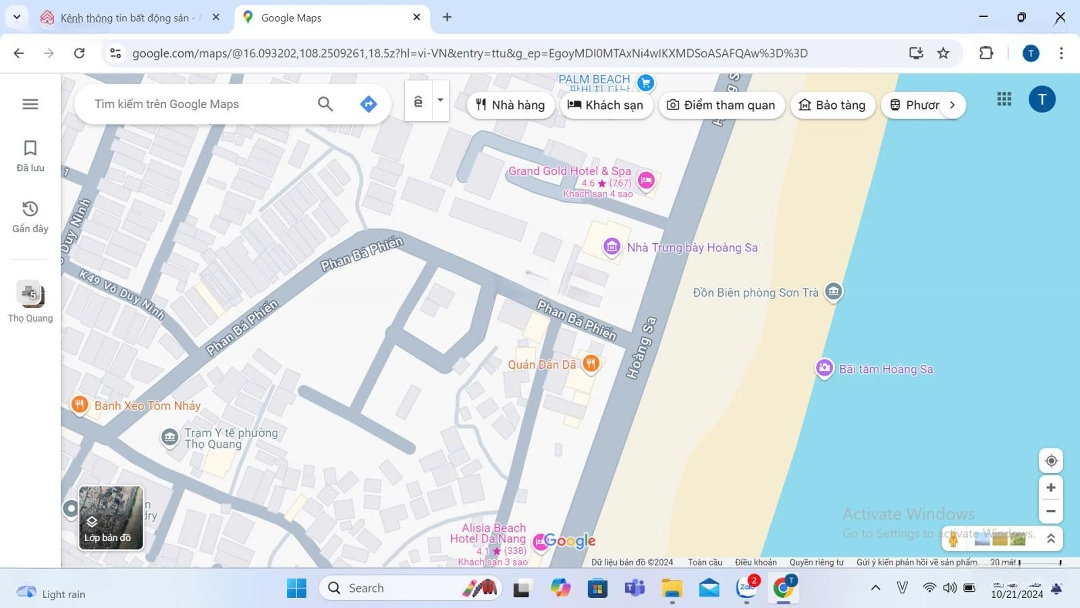The height and width of the screenshot is (608, 1080).
Task: Filter map by Nhà hàng restaurants
Action: point(510,105)
